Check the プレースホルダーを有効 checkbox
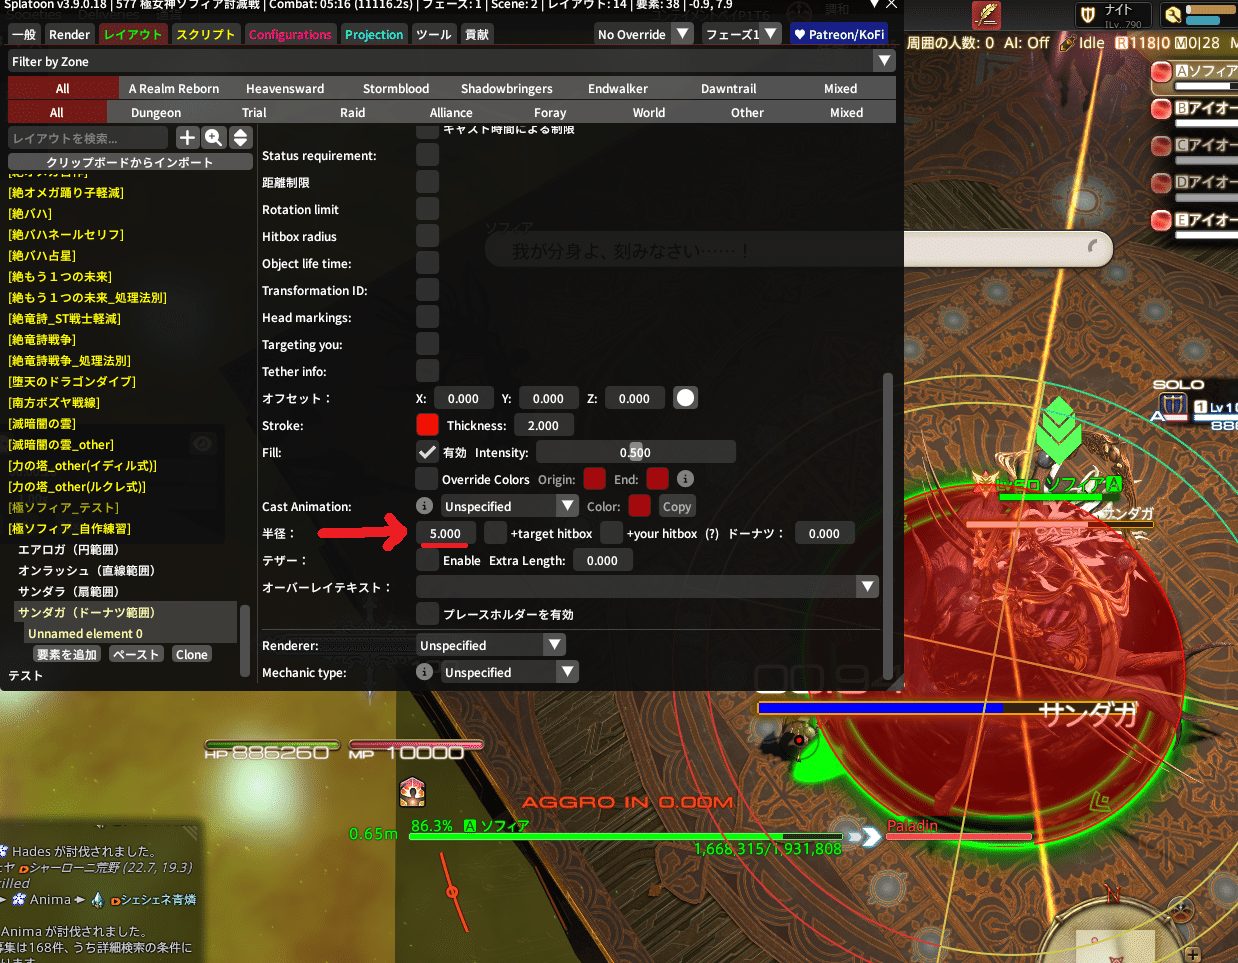1238x963 pixels. 427,614
